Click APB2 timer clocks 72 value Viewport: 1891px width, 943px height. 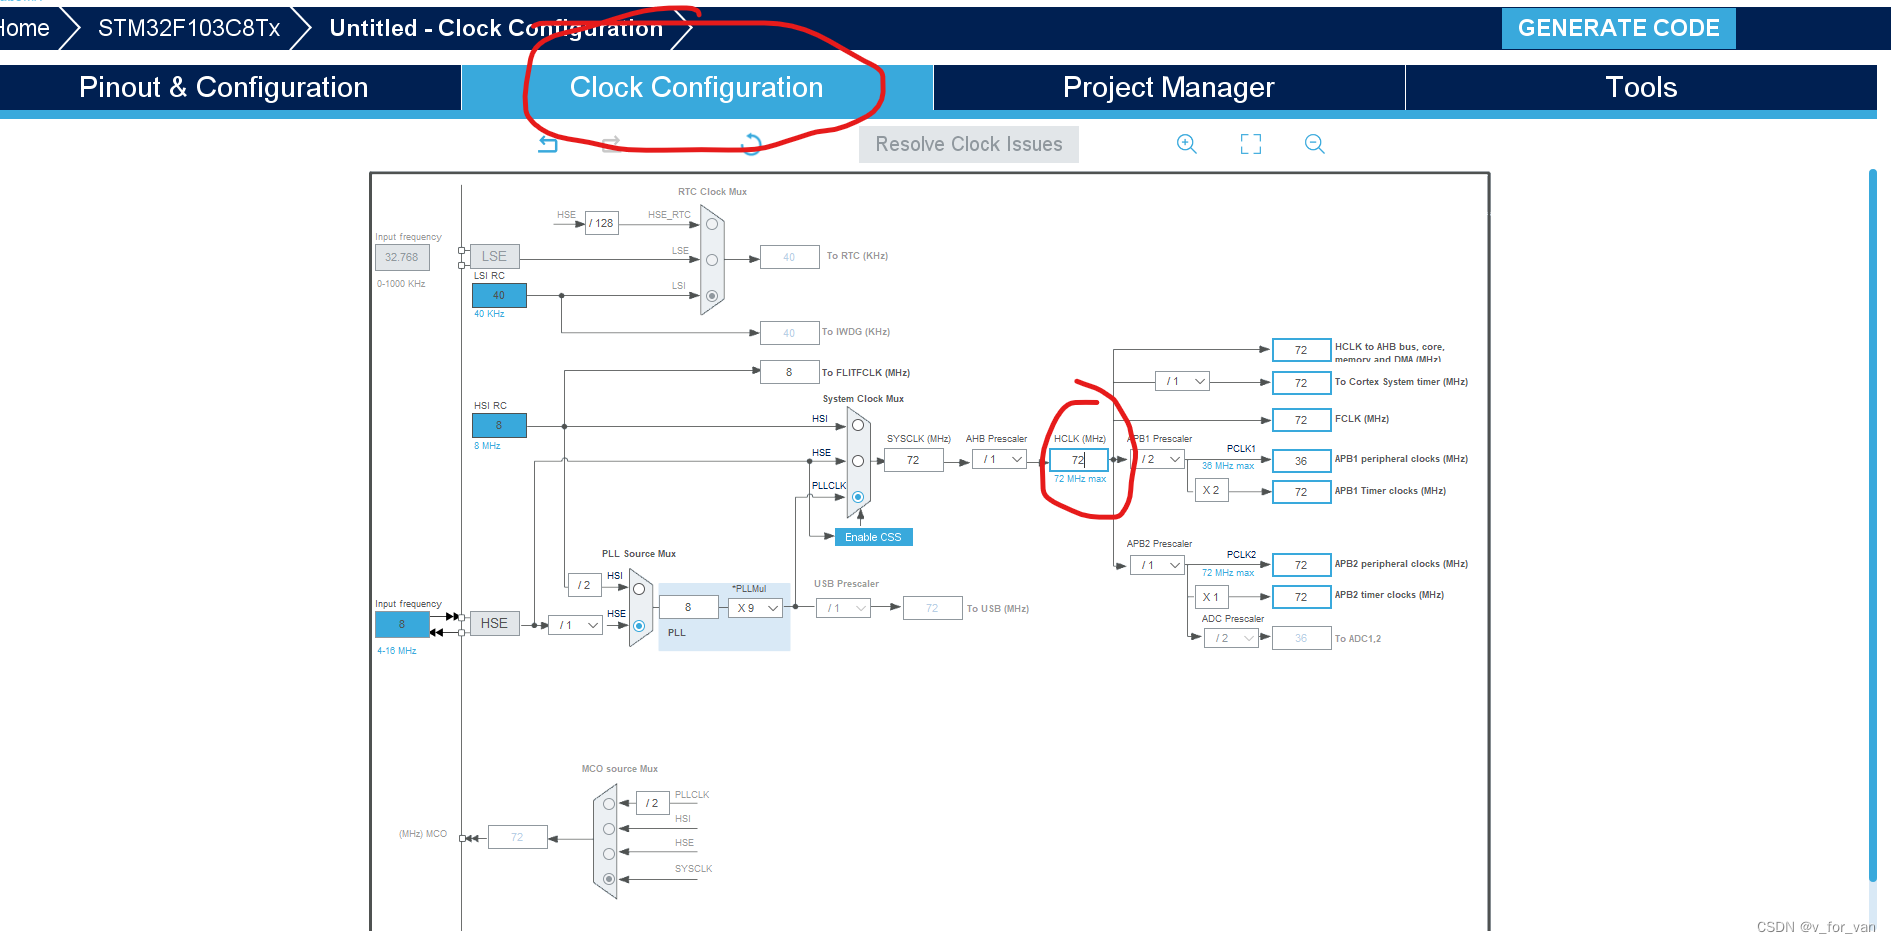tap(1301, 597)
